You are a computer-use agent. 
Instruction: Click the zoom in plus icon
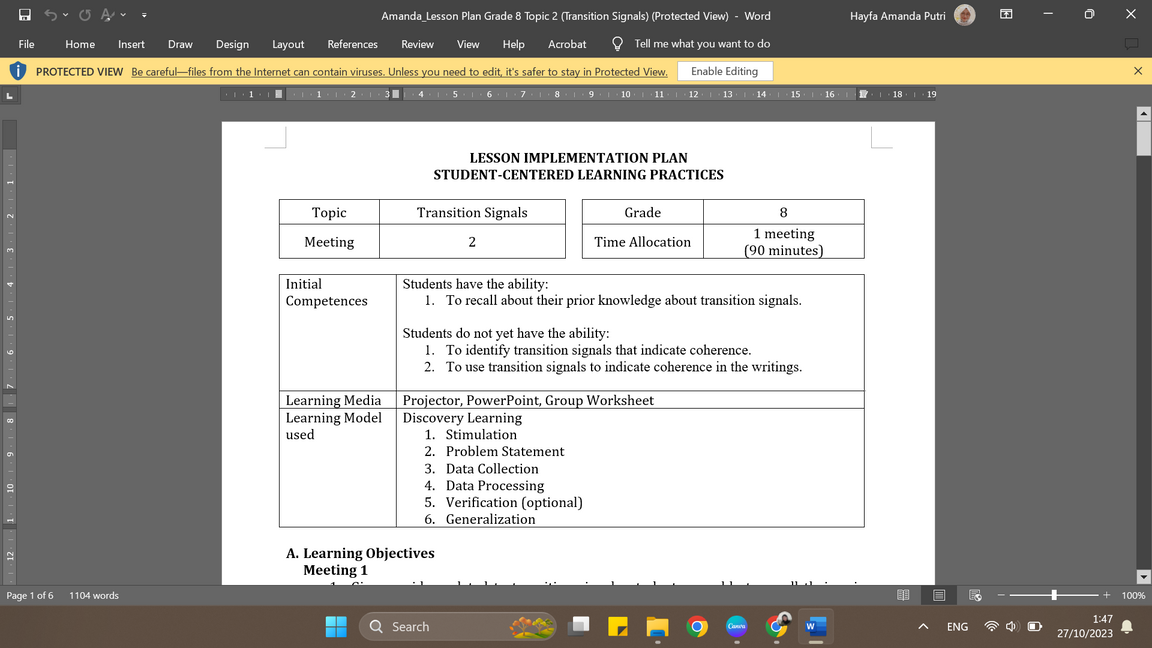tap(1106, 595)
